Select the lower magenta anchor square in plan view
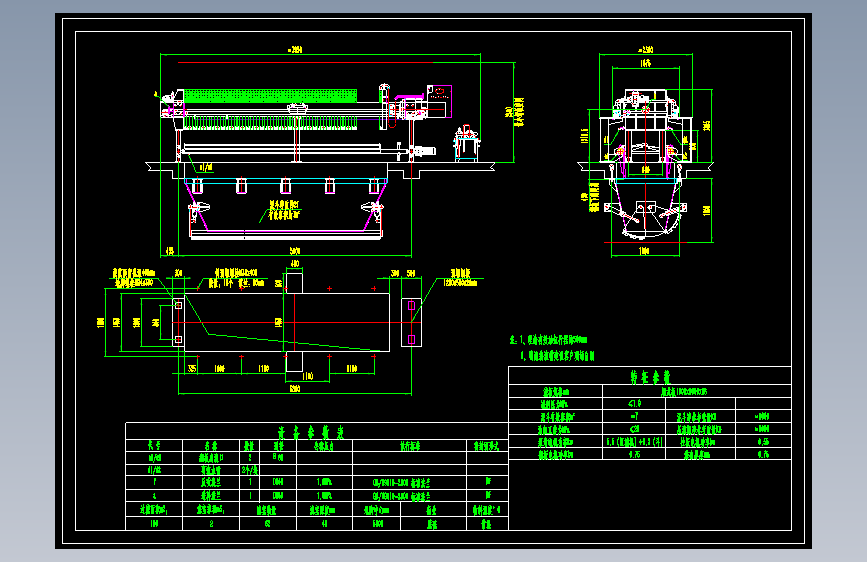This screenshot has width=867, height=562. (411, 339)
